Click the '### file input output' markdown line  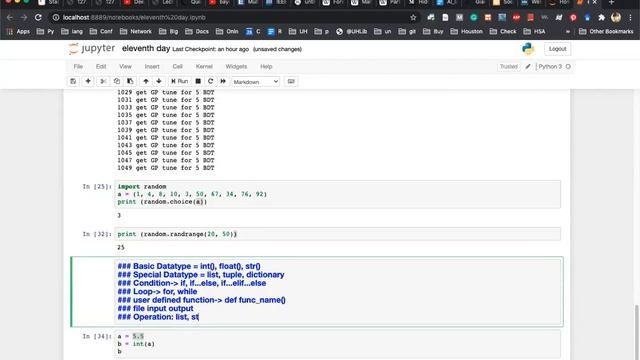pyautogui.click(x=156, y=308)
